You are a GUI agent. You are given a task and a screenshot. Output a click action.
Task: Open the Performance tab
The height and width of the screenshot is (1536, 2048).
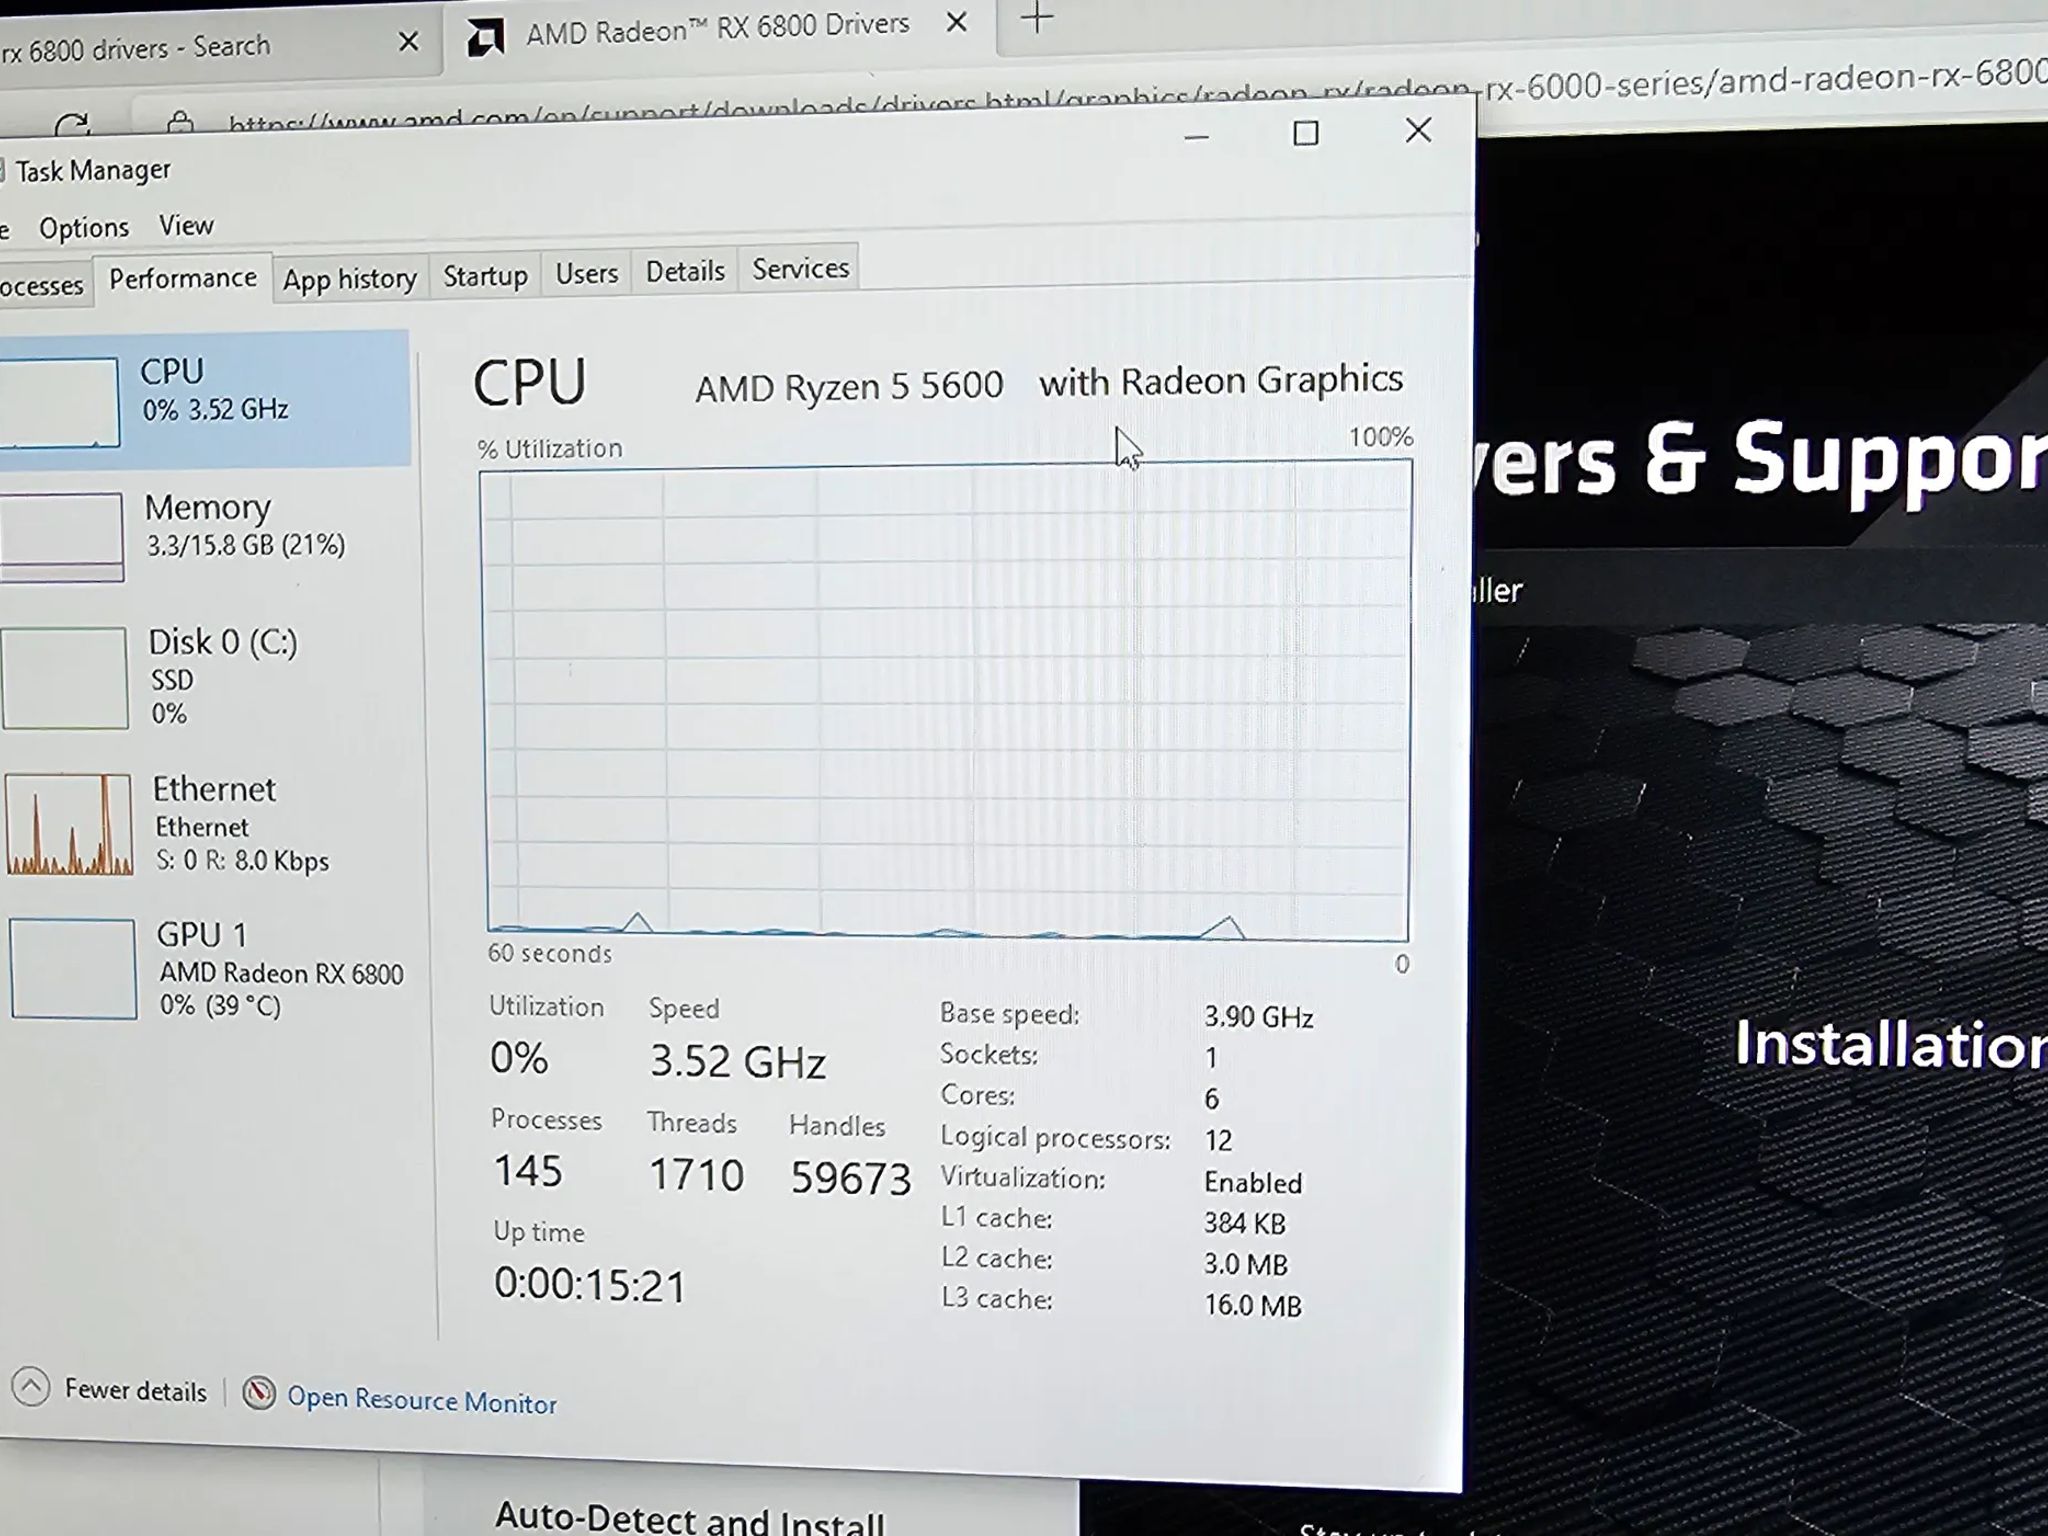[183, 279]
